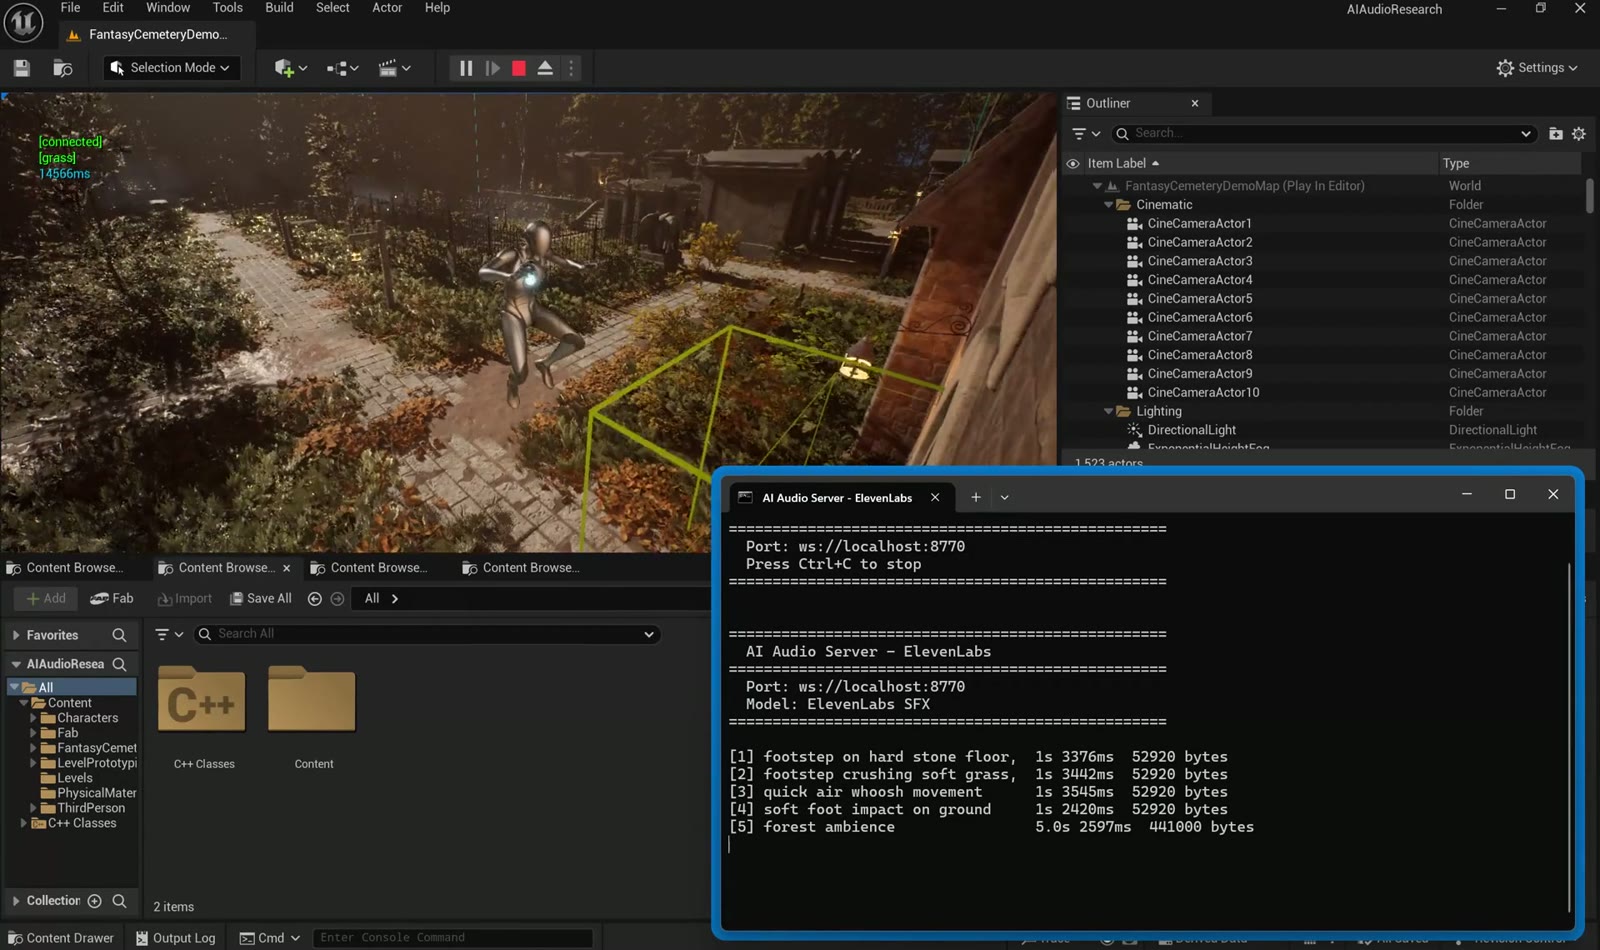Image resolution: width=1600 pixels, height=950 pixels.
Task: Open the content browse icon beside Save
Action: [x=62, y=68]
